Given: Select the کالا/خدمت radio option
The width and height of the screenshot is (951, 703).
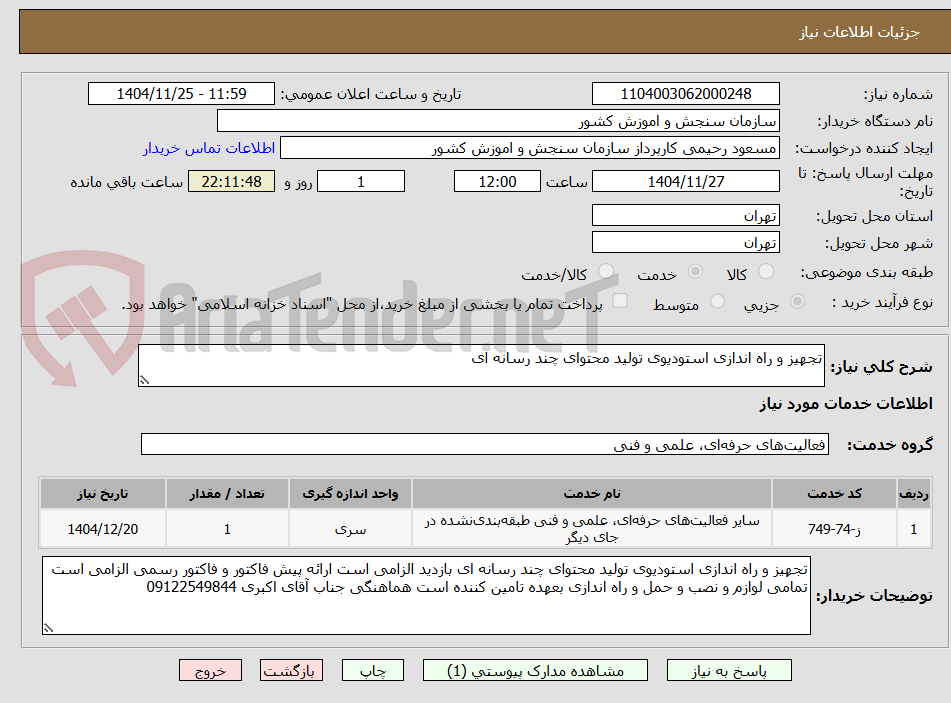Looking at the screenshot, I should (606, 272).
